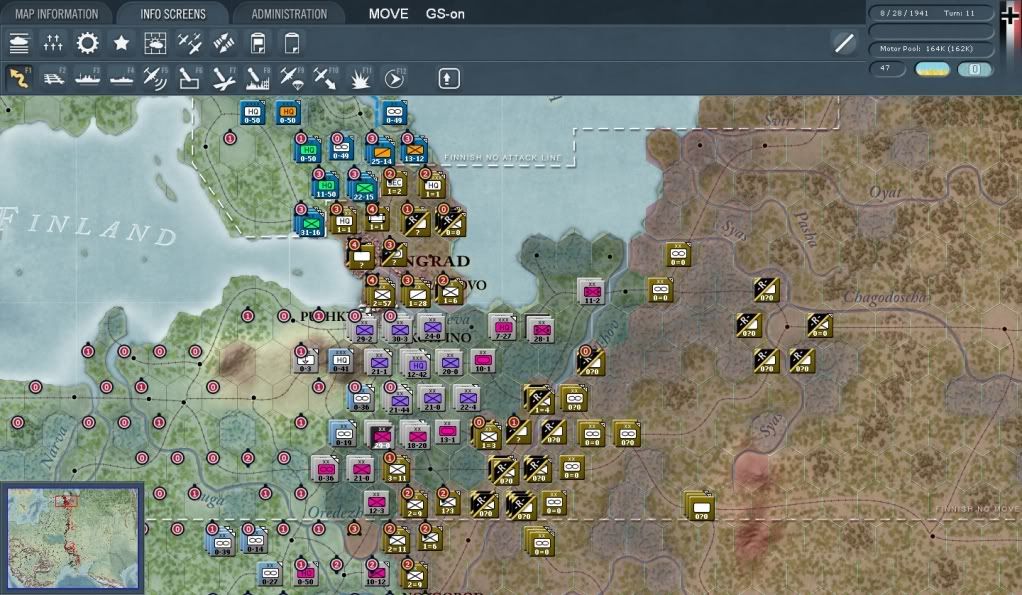Screen dimensions: 1022x595
Task: Select the German counter labeled 12-3
Action: [377, 502]
